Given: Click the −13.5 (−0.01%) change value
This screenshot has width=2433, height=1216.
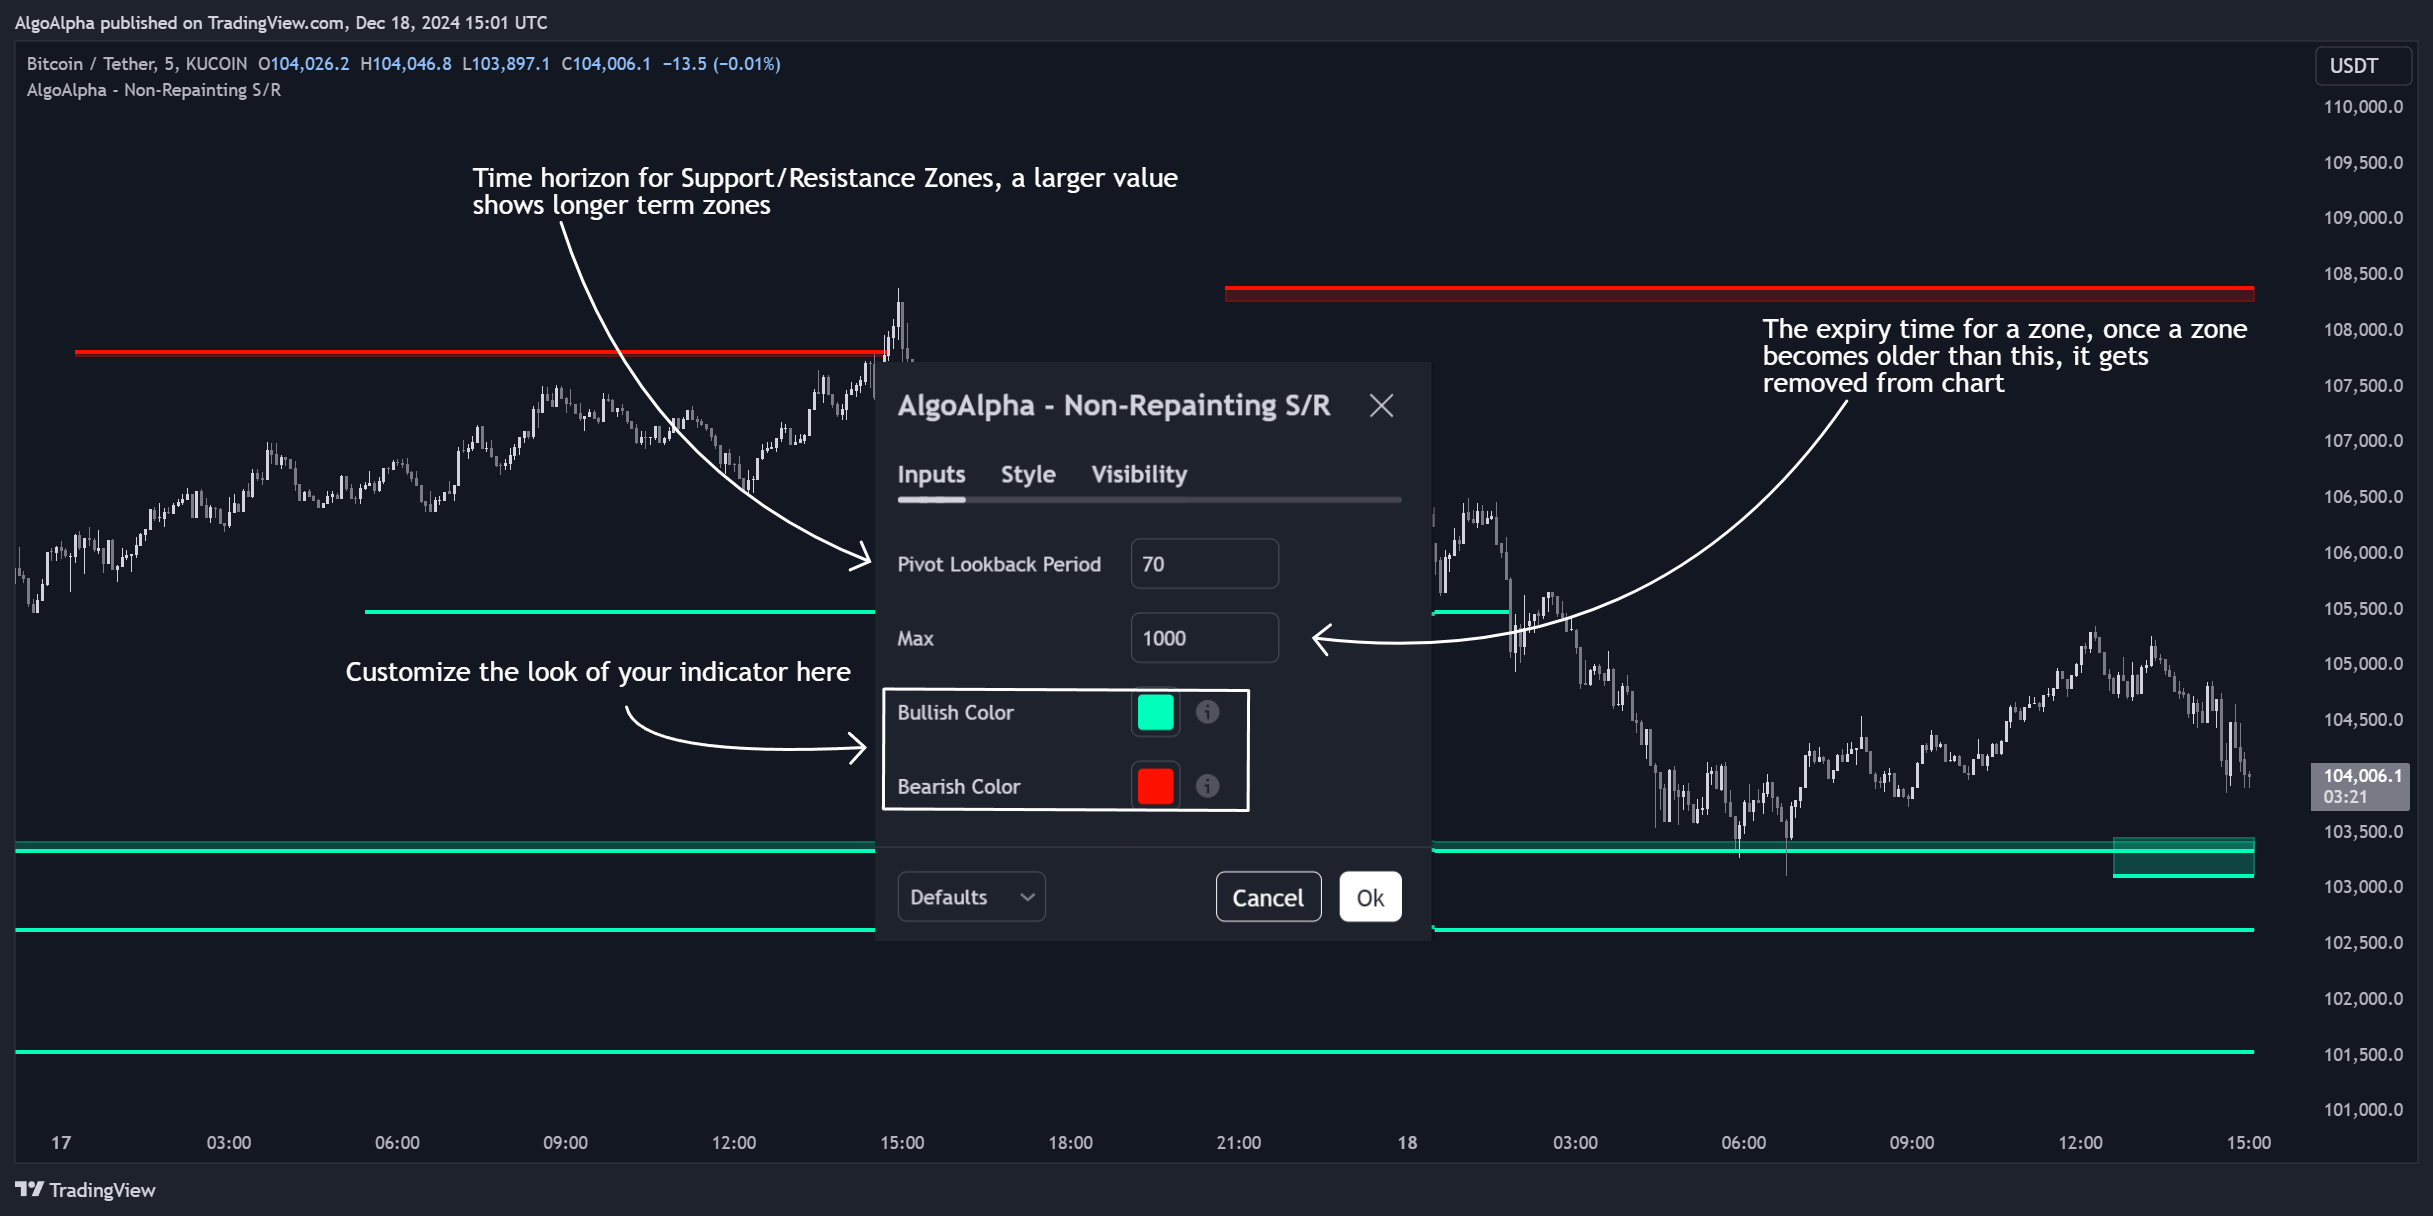Looking at the screenshot, I should 721,64.
